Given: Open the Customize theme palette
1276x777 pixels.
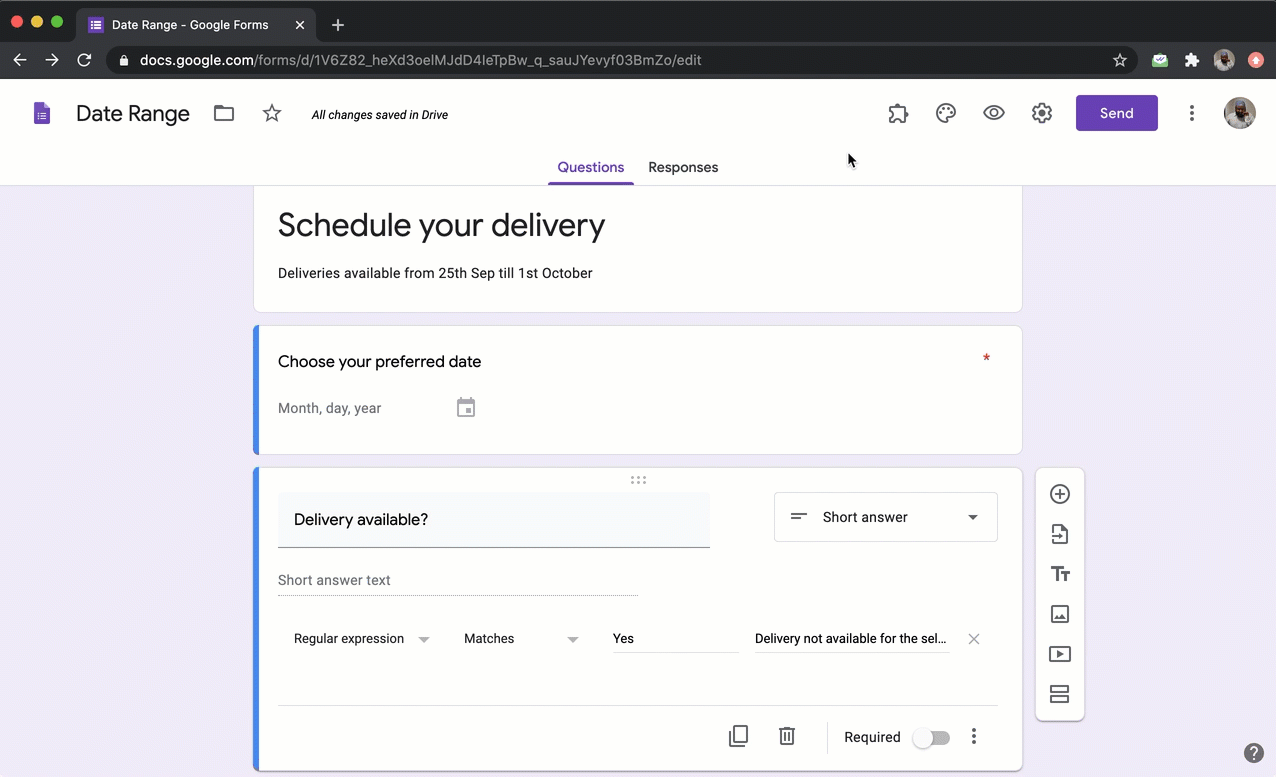Looking at the screenshot, I should (945, 114).
